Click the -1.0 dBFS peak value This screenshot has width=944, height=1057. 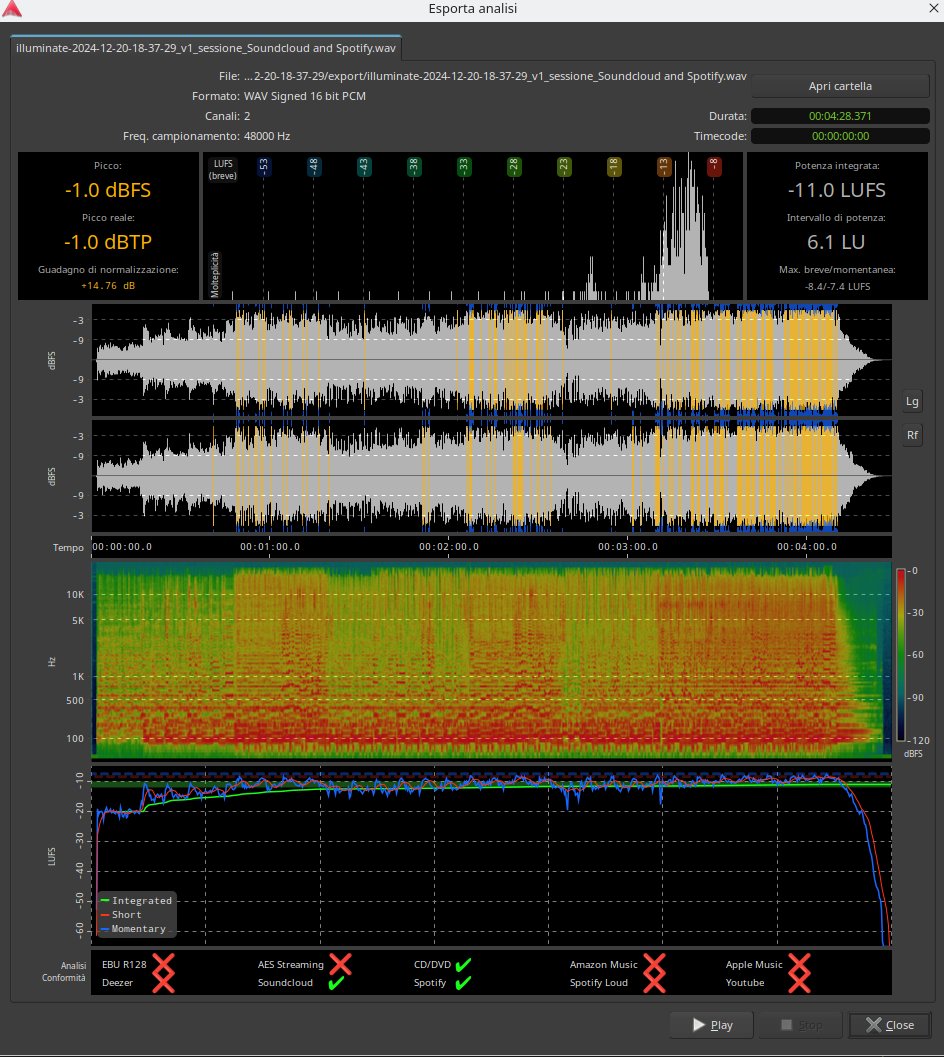point(108,190)
